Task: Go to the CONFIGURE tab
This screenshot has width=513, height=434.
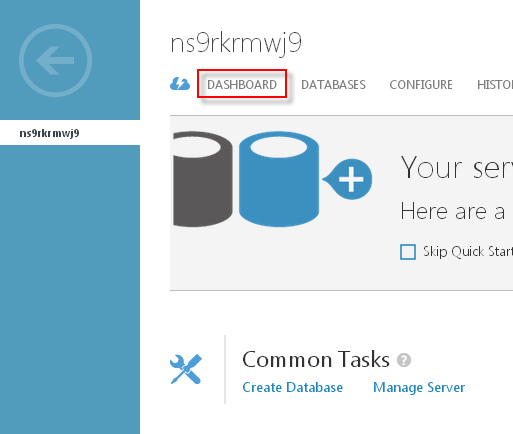Action: point(421,85)
